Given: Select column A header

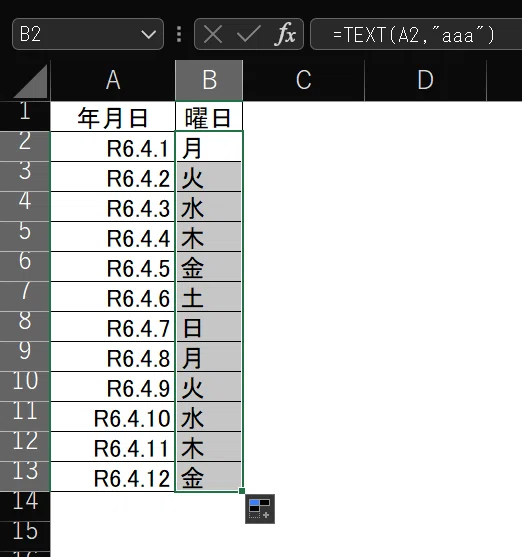Looking at the screenshot, I should 113,81.
